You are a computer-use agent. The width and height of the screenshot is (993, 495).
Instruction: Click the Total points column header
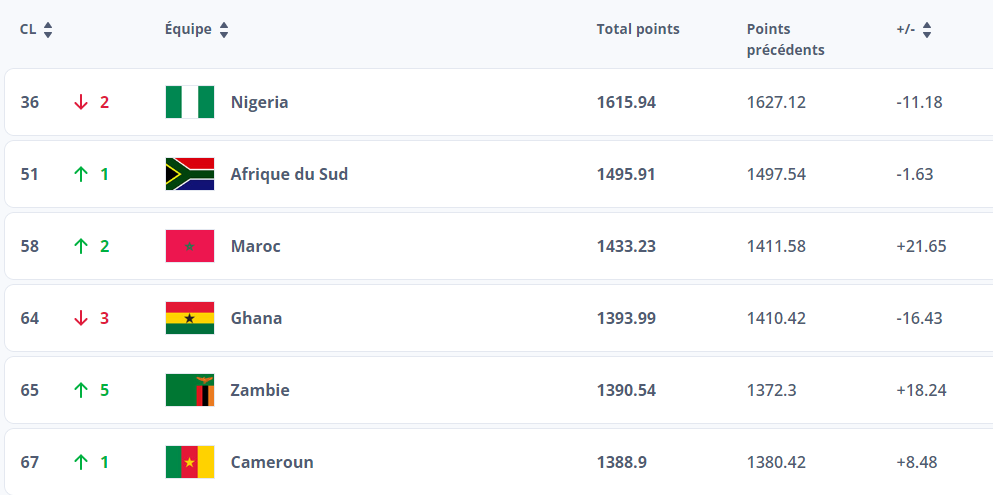click(637, 30)
